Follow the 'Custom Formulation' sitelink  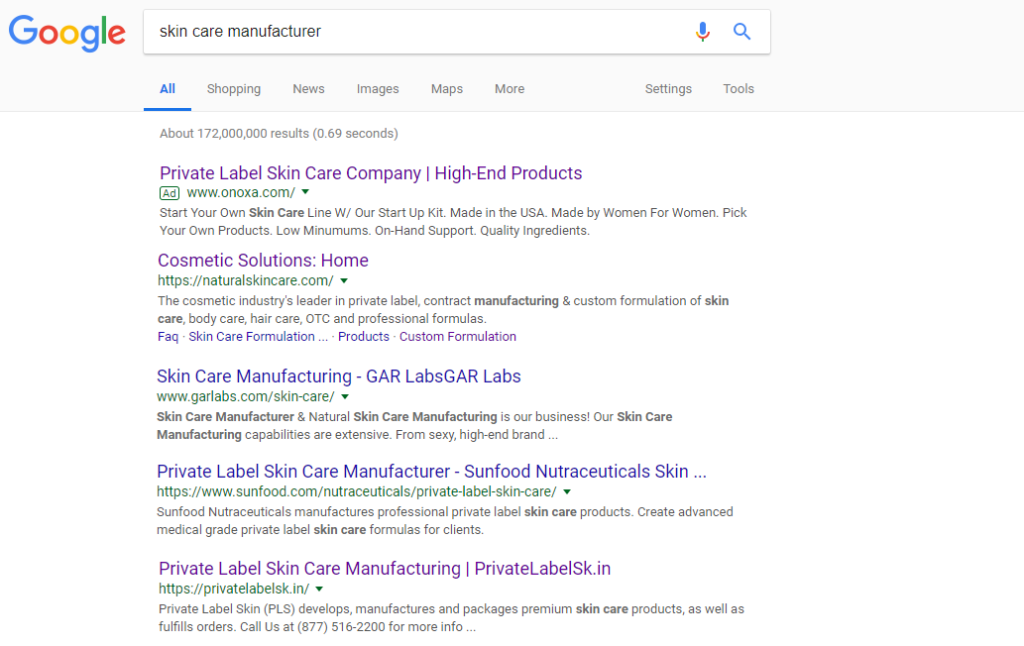[457, 337]
